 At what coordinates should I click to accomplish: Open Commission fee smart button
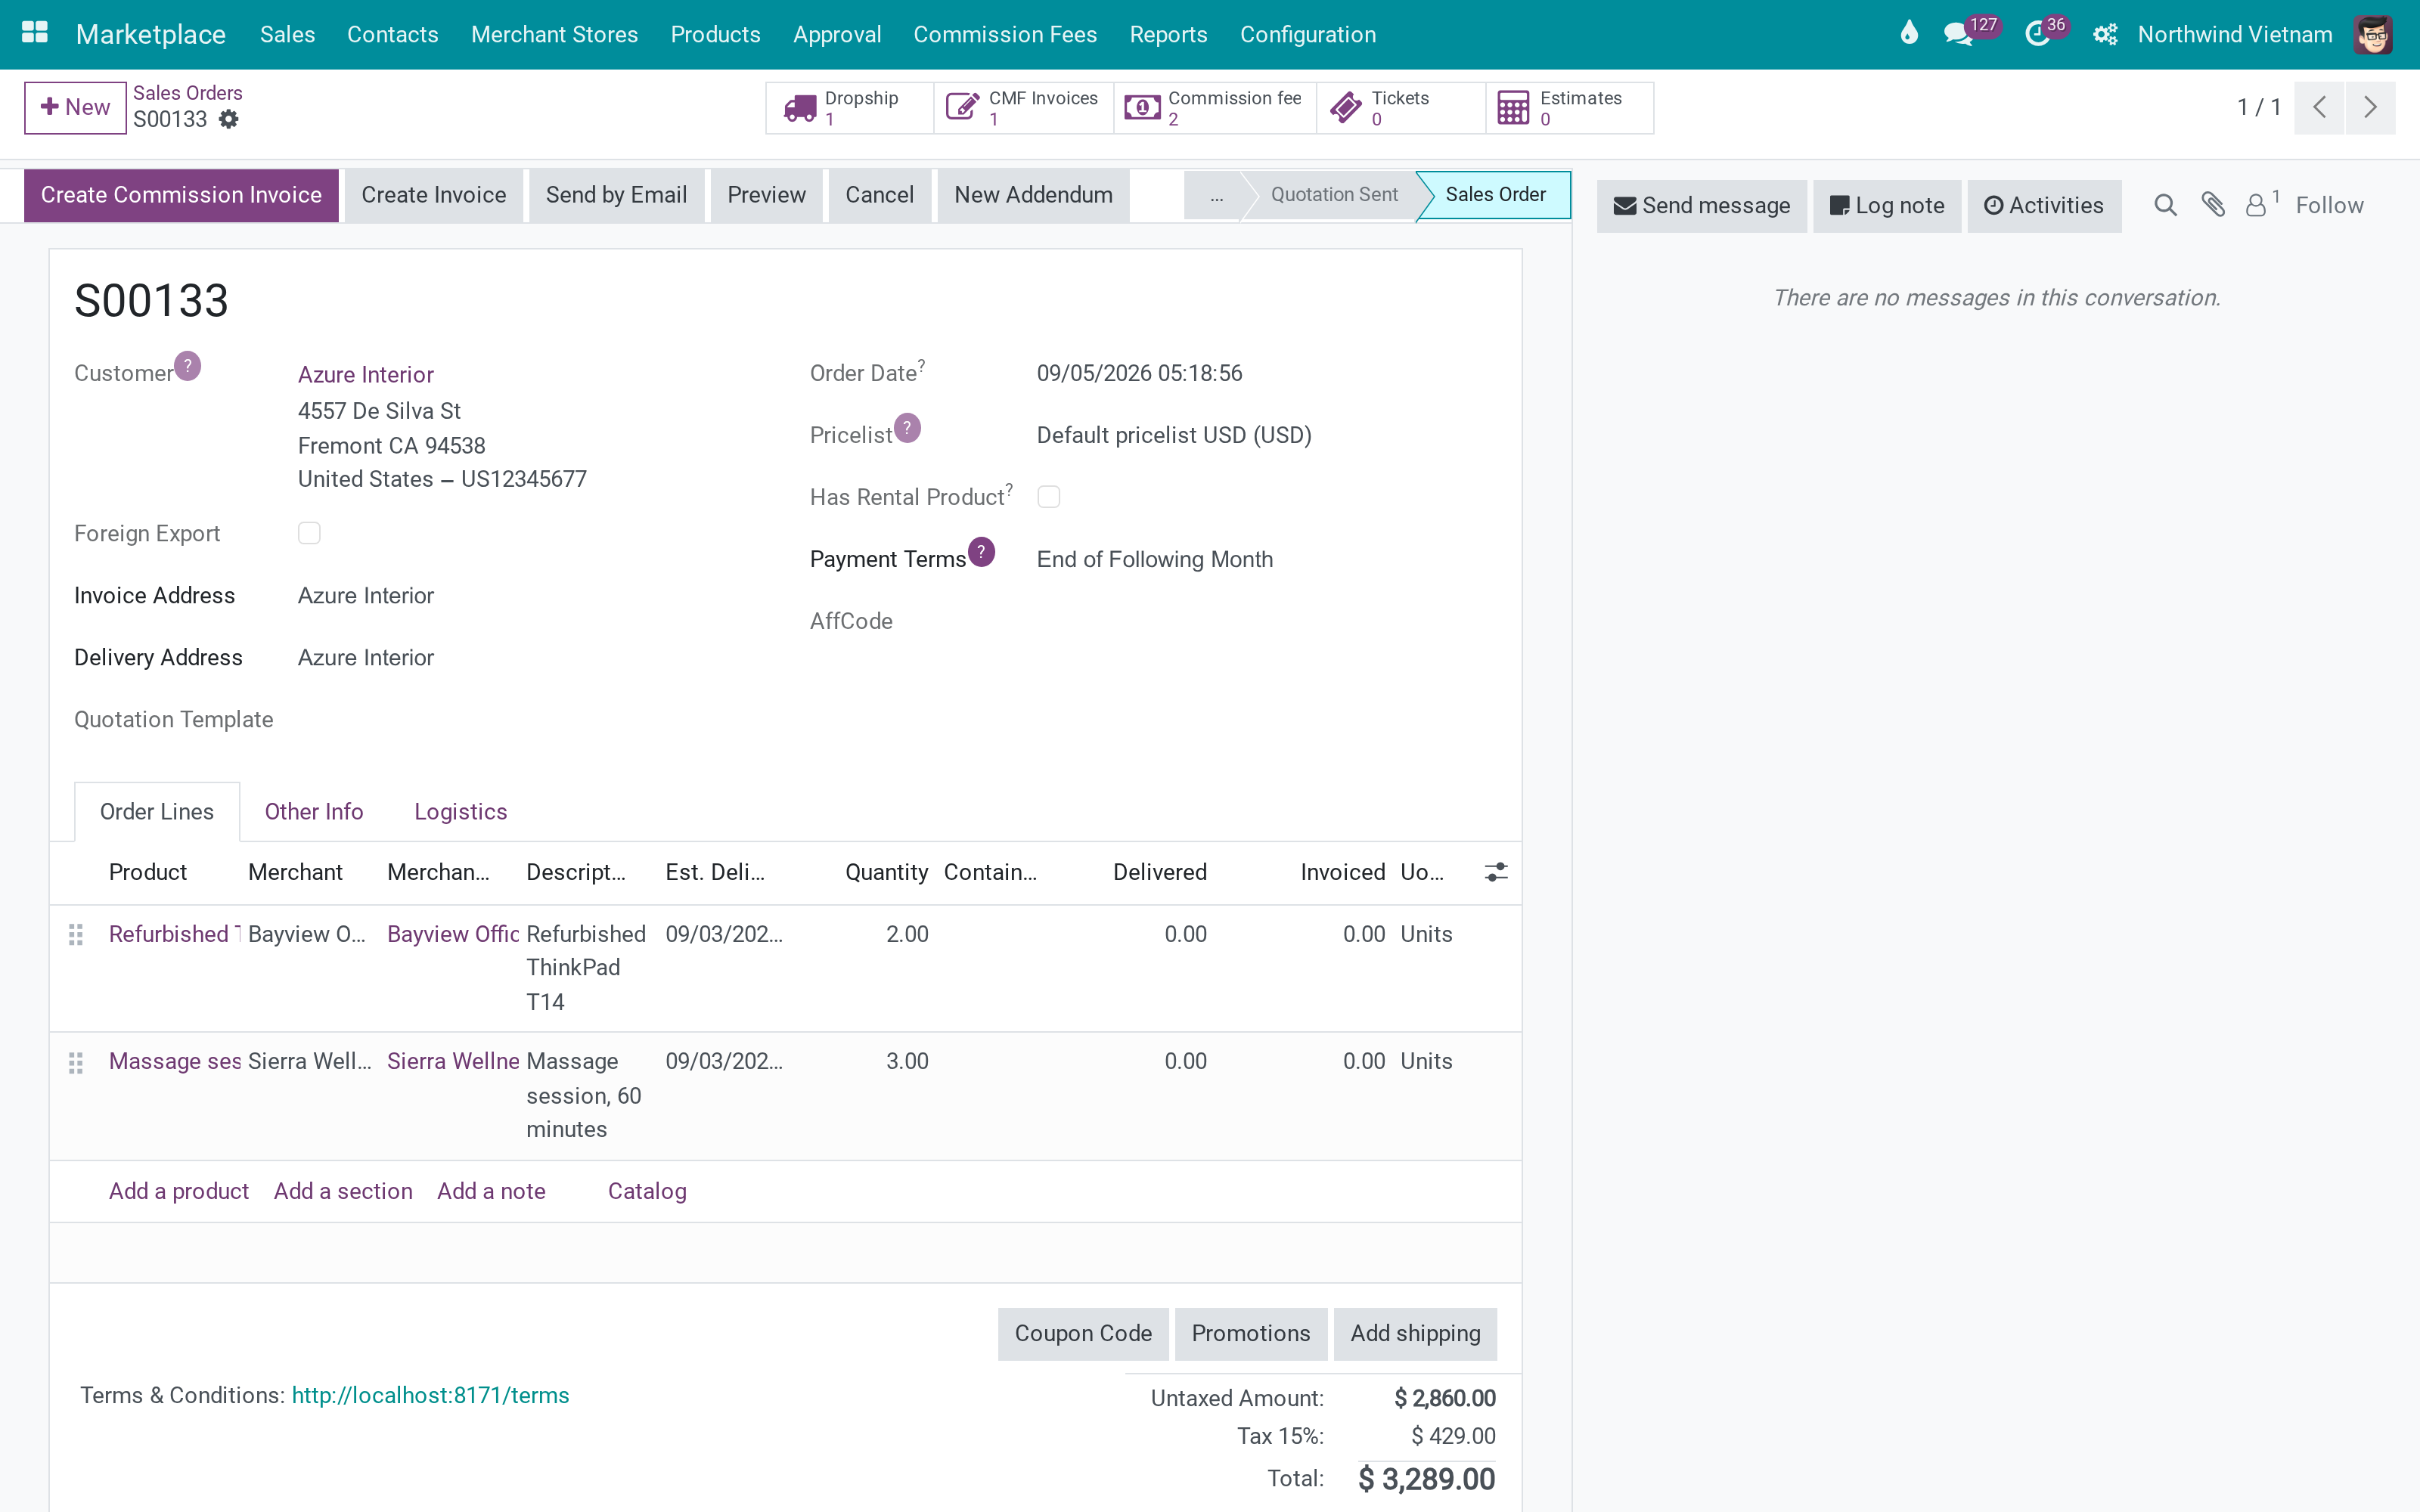click(x=1215, y=108)
